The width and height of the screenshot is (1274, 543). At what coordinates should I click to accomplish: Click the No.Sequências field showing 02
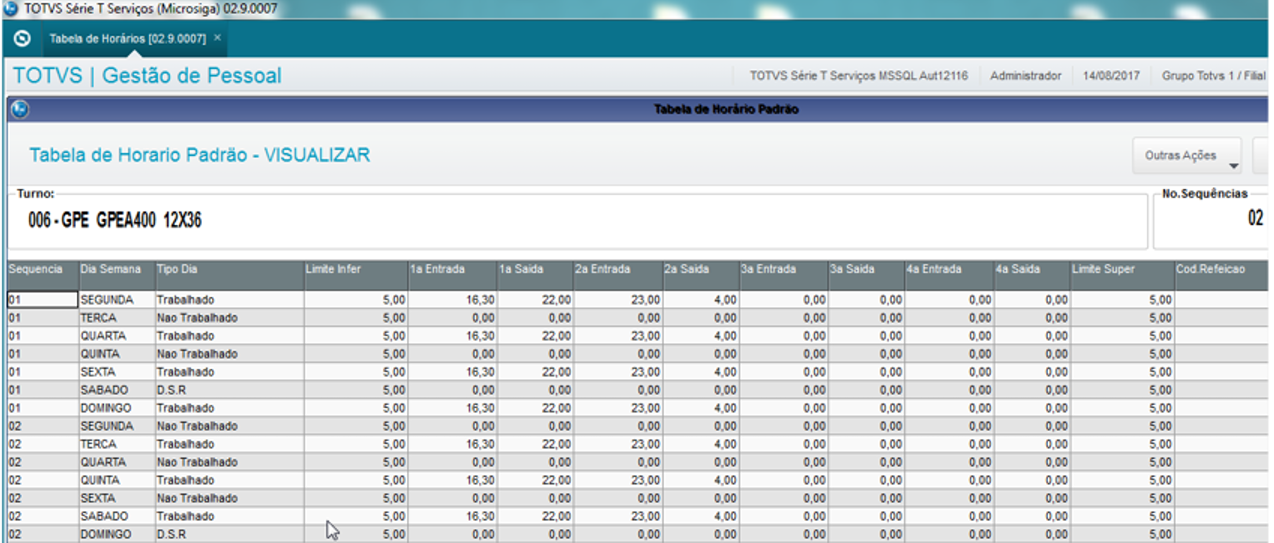(1213, 220)
